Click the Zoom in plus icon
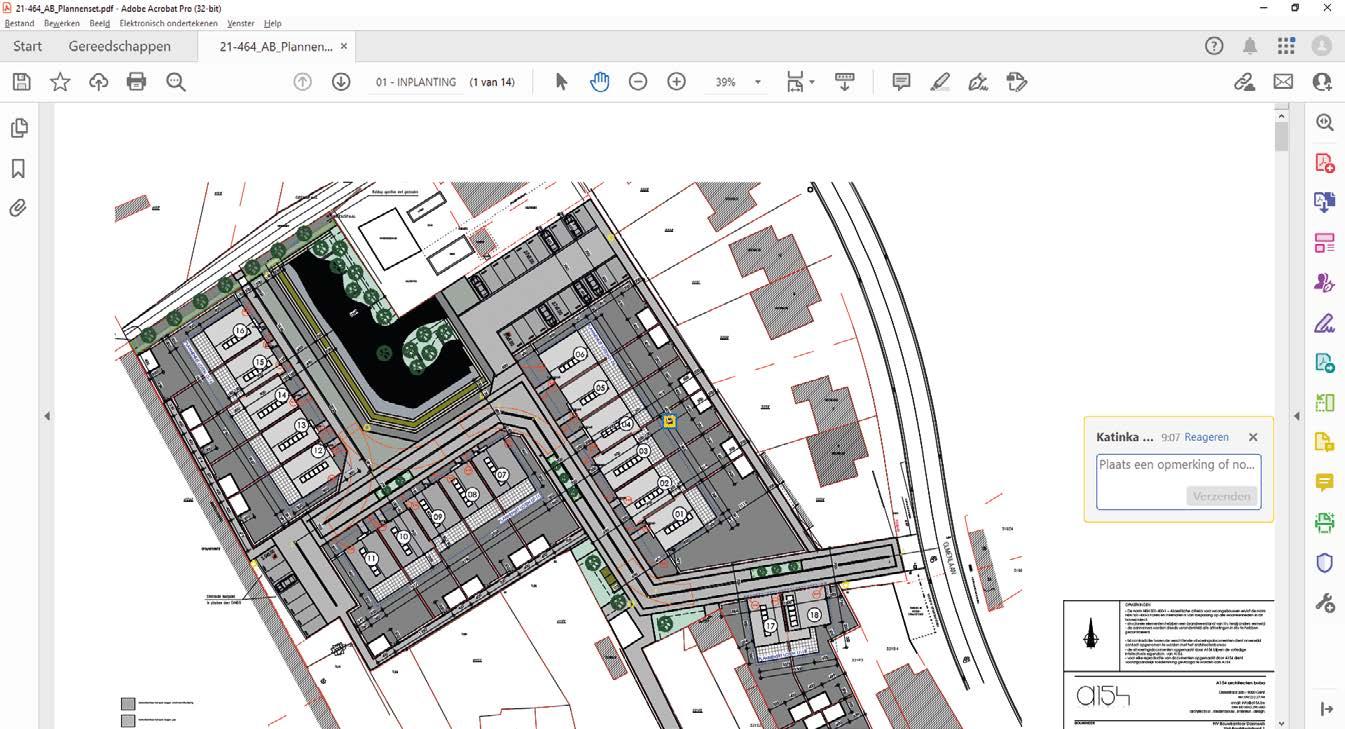 [x=676, y=82]
